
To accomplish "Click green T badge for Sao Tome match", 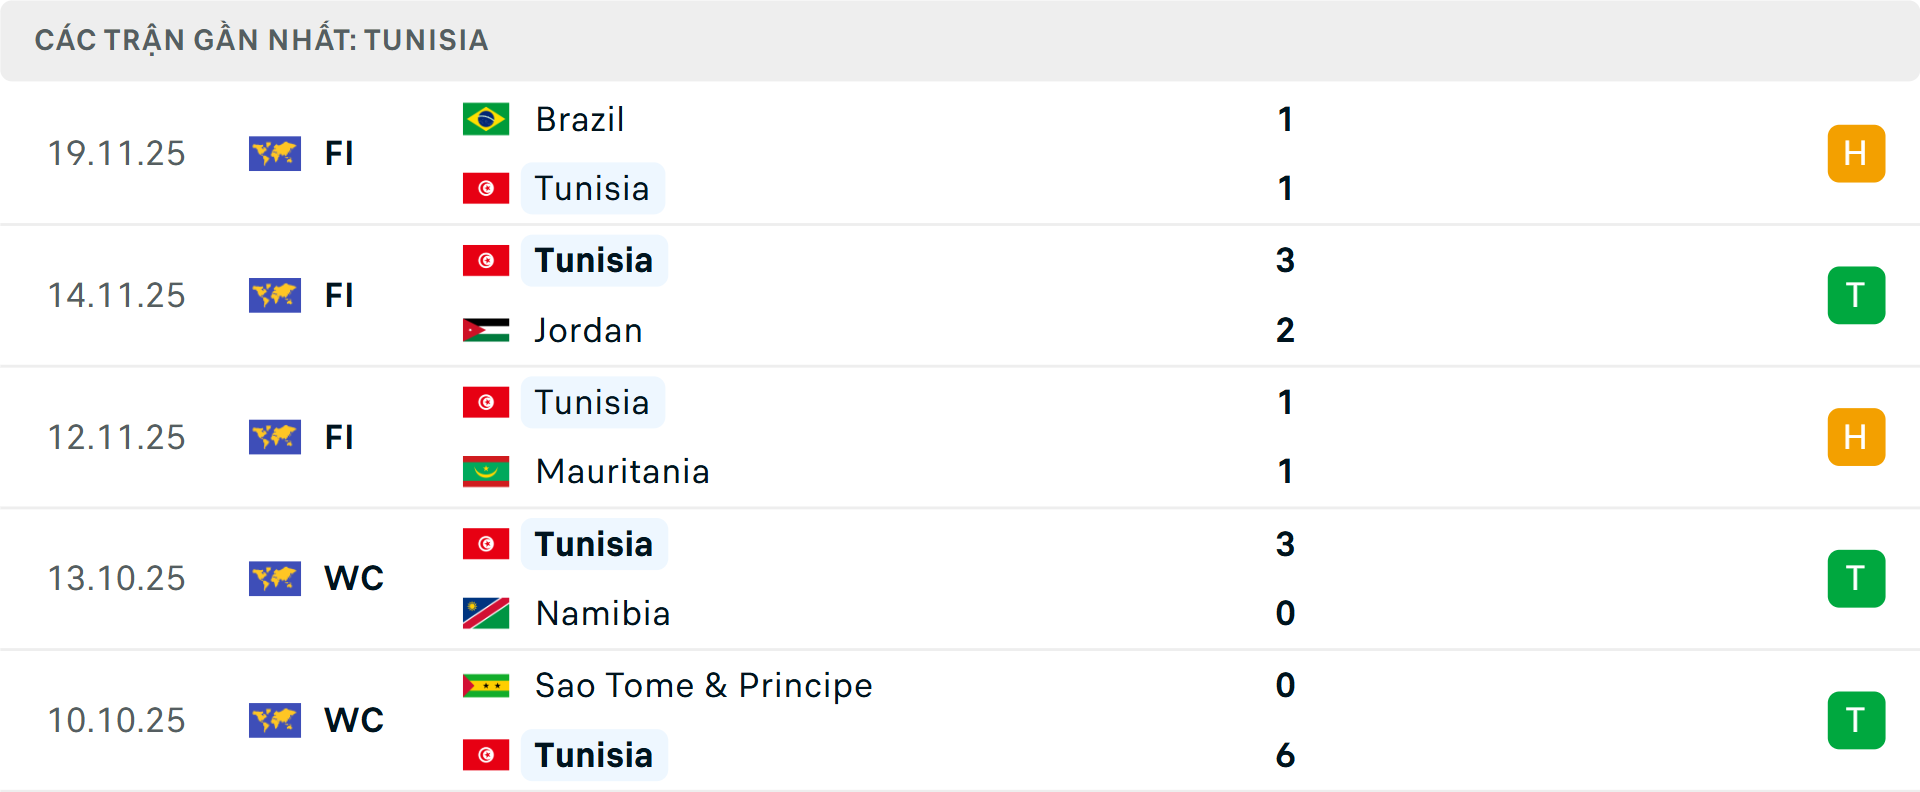I will pyautogui.click(x=1856, y=720).
